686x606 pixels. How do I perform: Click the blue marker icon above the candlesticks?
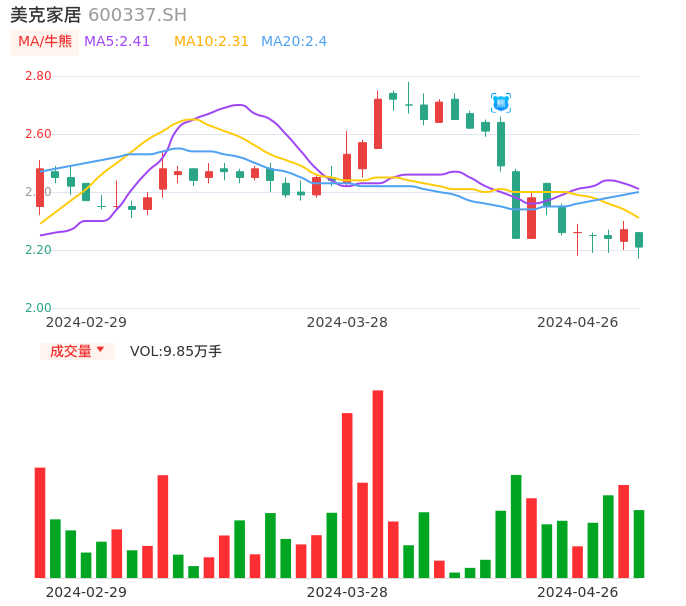501,103
